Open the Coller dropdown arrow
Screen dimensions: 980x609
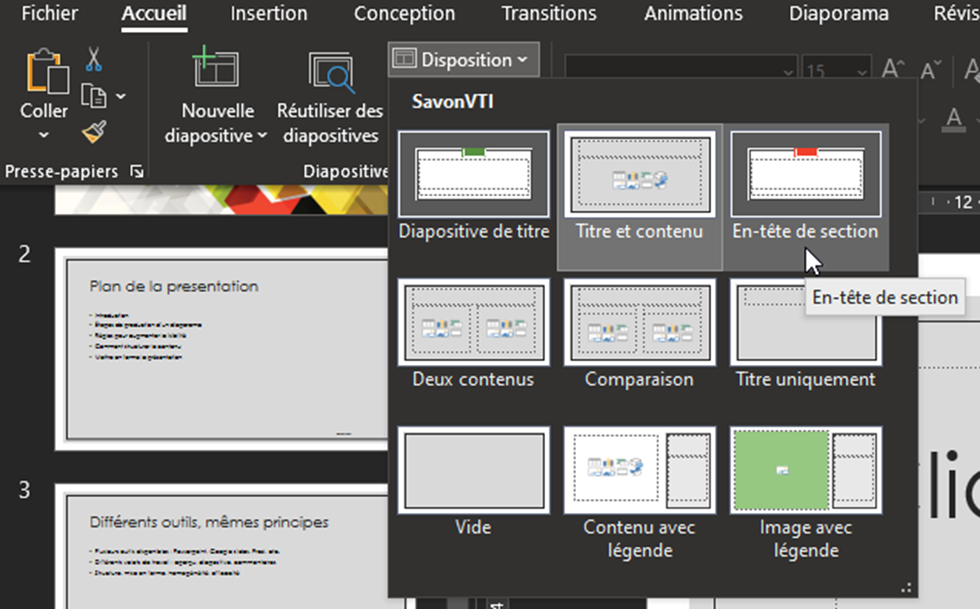(x=44, y=136)
